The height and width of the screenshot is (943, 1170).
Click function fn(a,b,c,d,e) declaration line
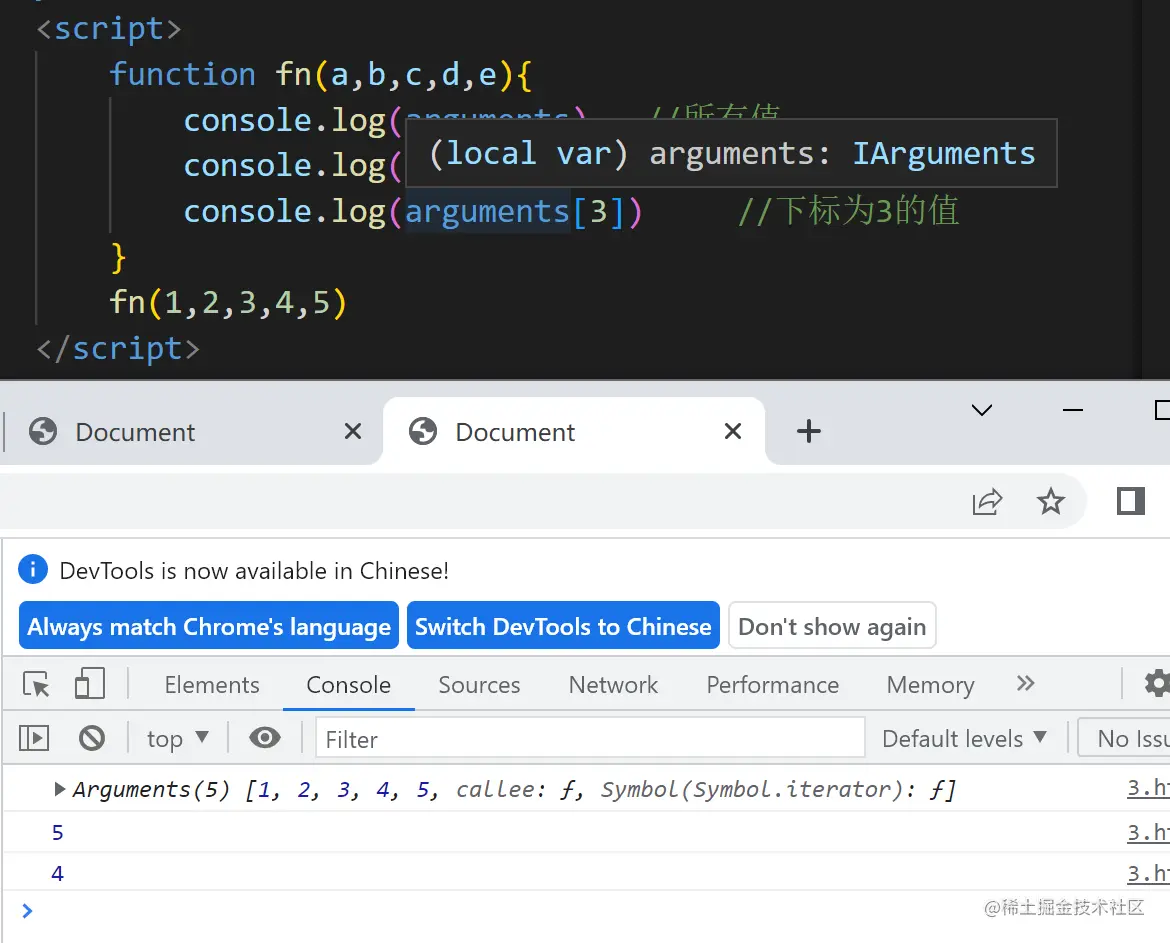coord(321,75)
